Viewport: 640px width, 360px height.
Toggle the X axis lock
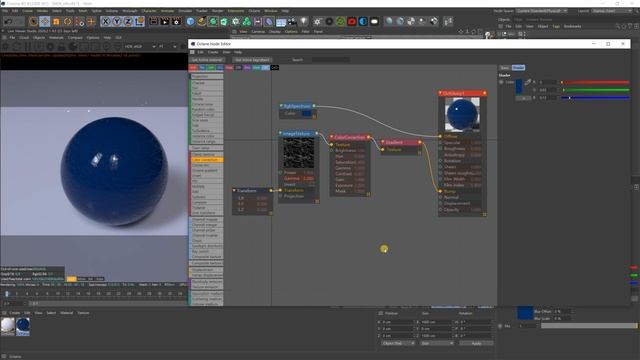(105, 21)
